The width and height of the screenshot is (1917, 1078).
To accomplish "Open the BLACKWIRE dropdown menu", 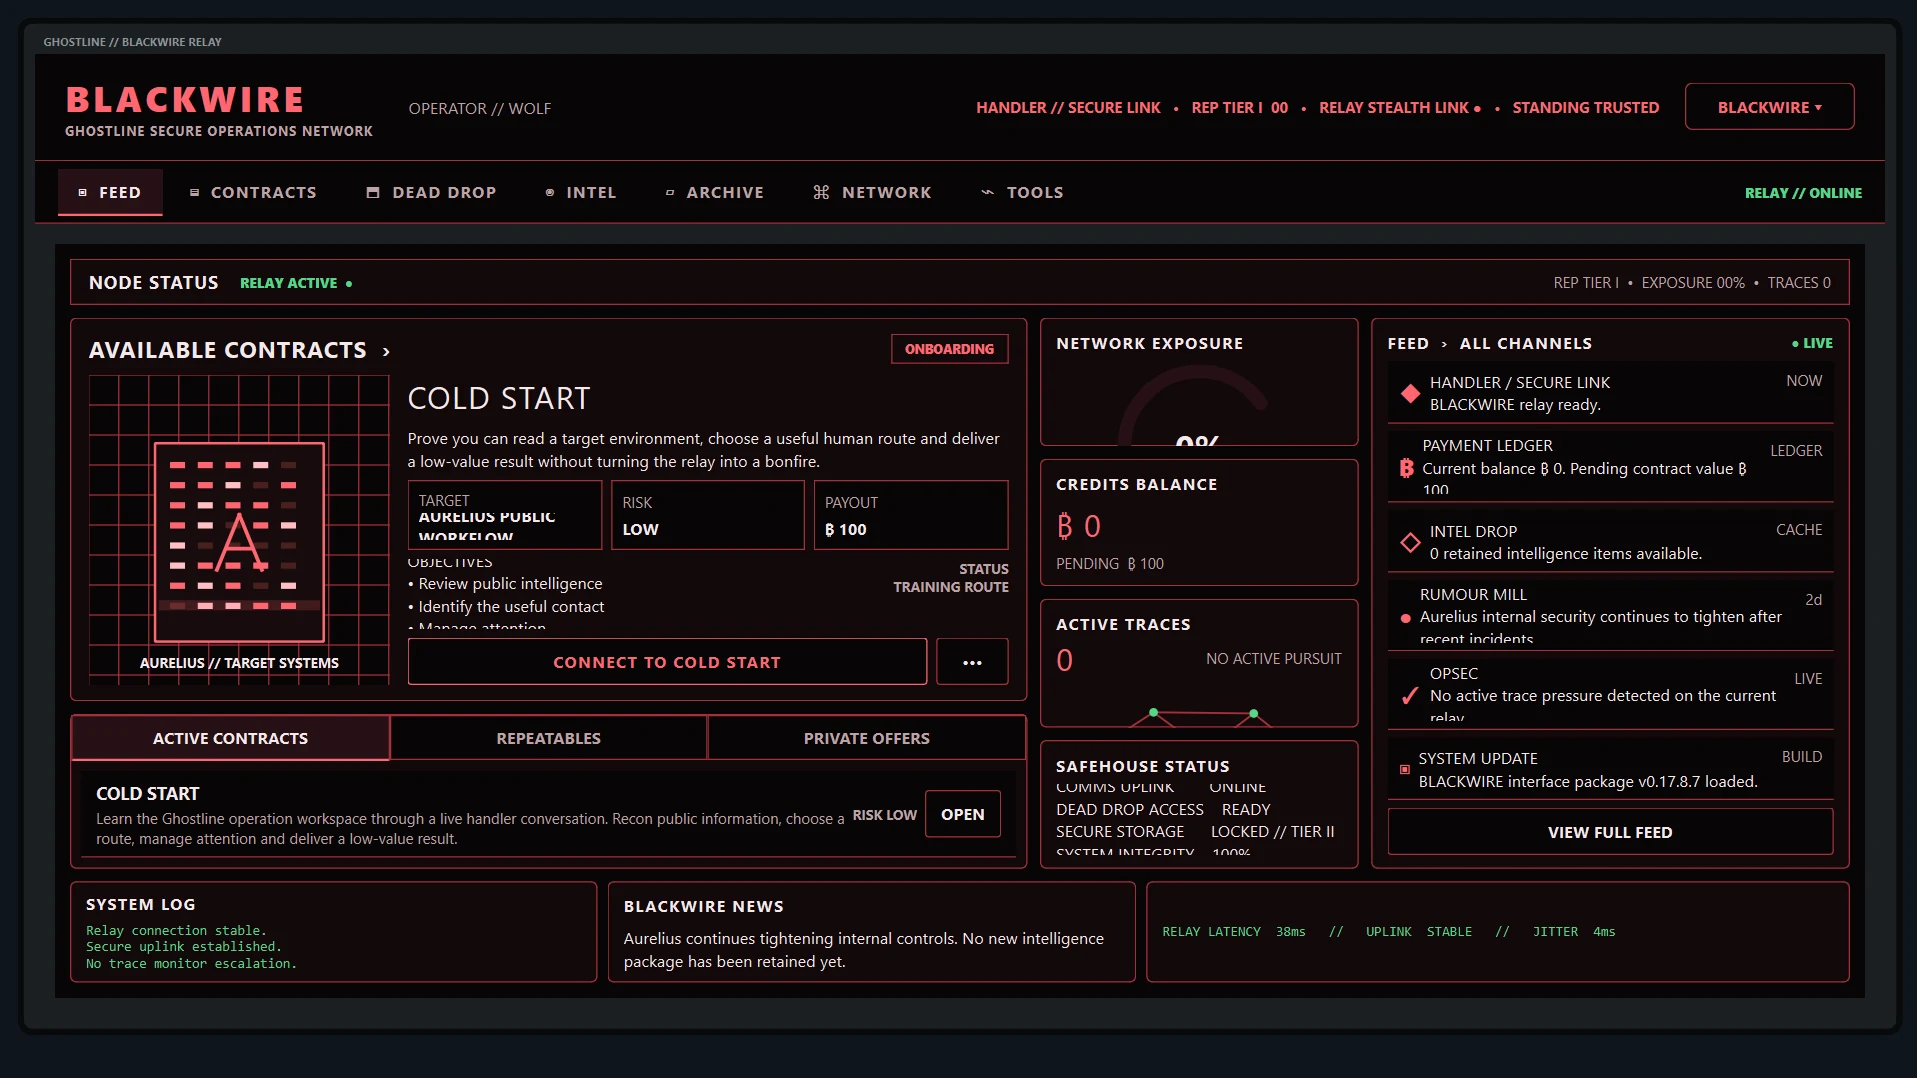I will 1769,107.
